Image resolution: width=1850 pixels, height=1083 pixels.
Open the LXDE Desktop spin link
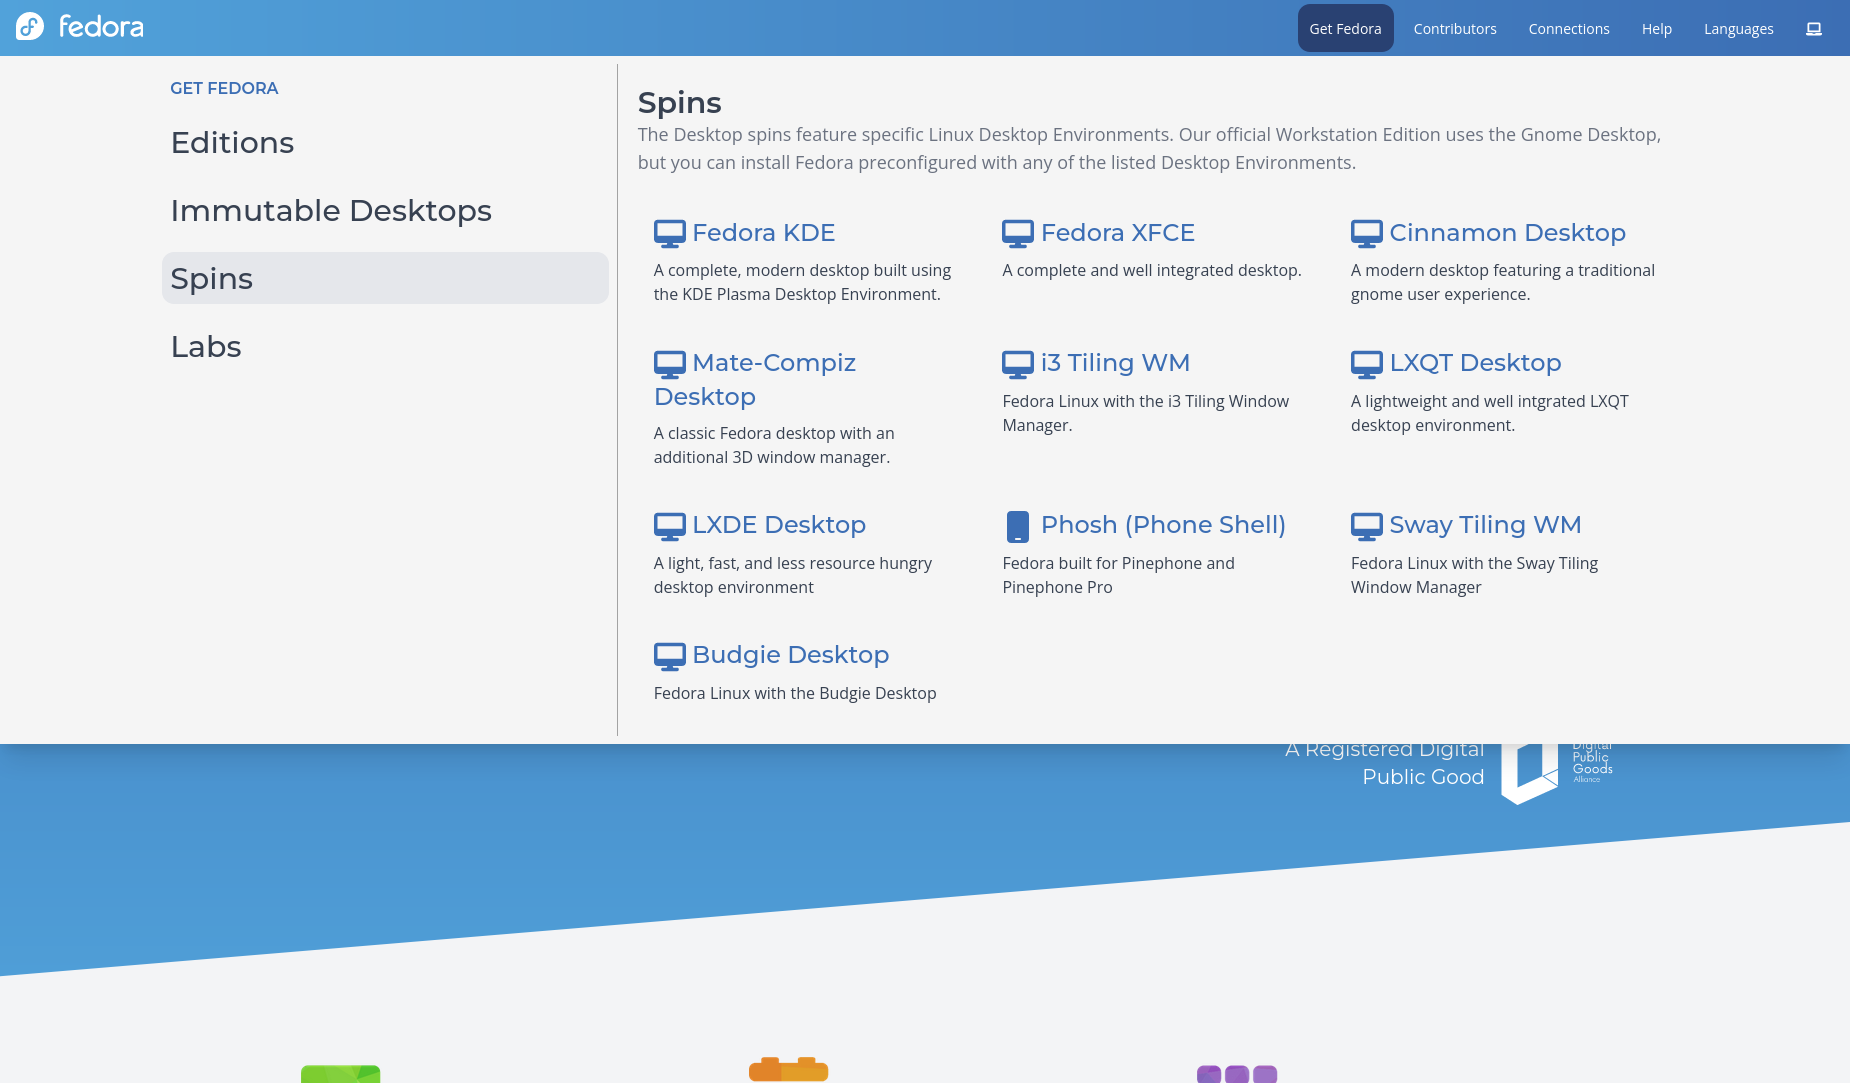[779, 525]
